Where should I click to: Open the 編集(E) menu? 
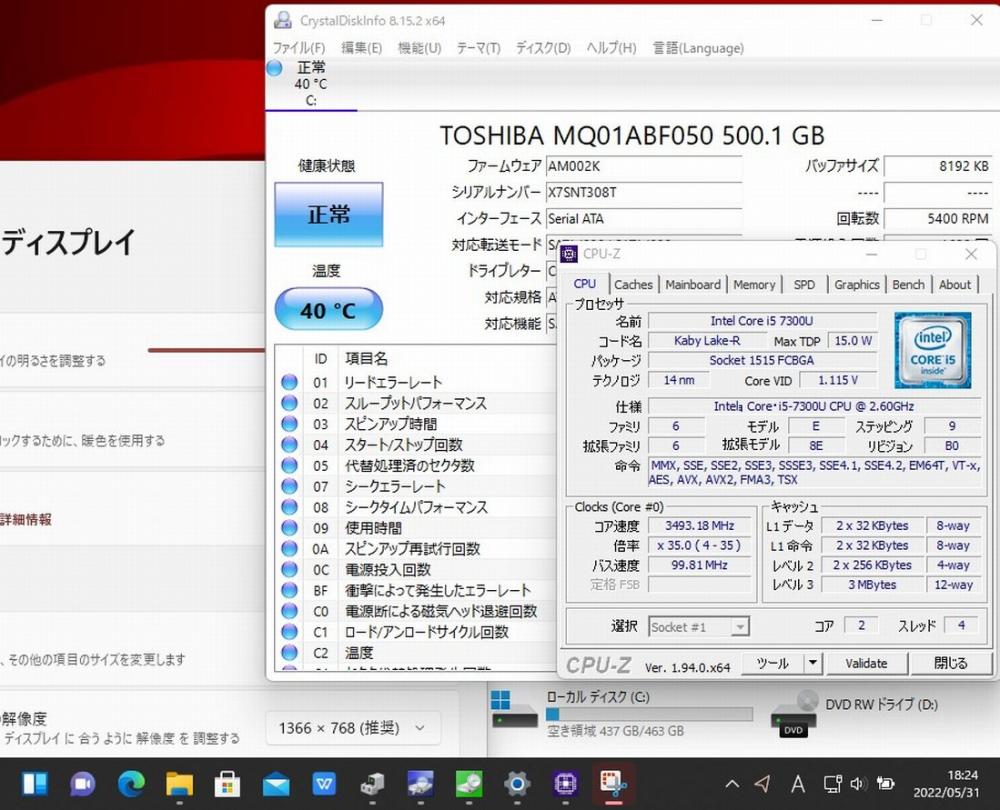pos(361,48)
